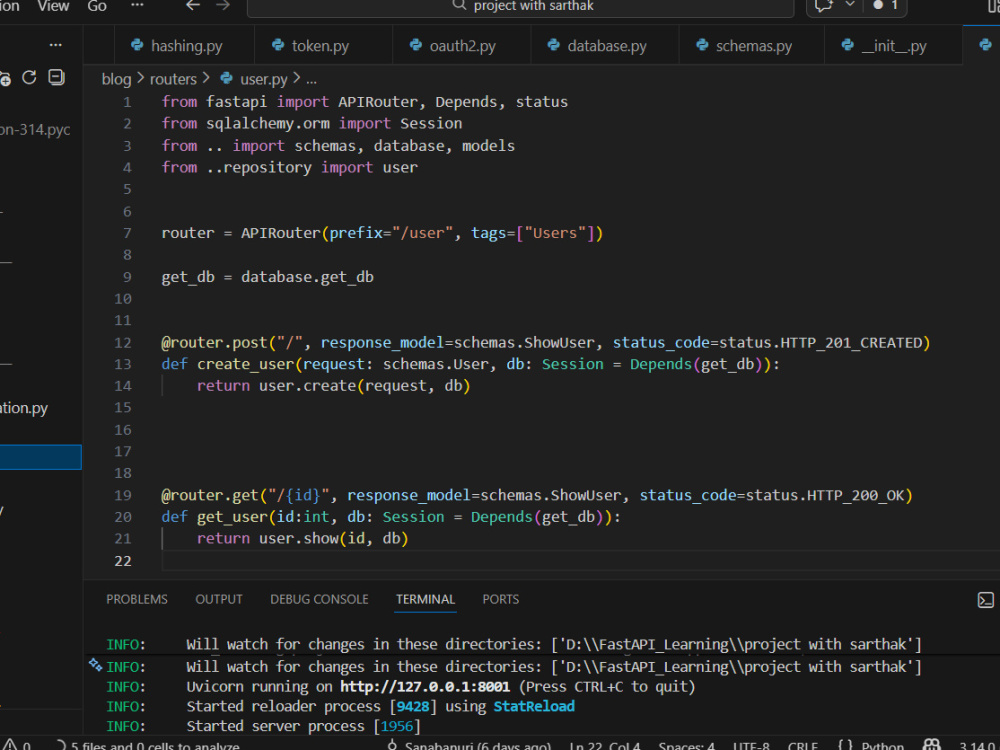The image size is (1000, 750).
Task: Open the git blame 'Sanabapuri (6 days ago)' status
Action: [469, 745]
